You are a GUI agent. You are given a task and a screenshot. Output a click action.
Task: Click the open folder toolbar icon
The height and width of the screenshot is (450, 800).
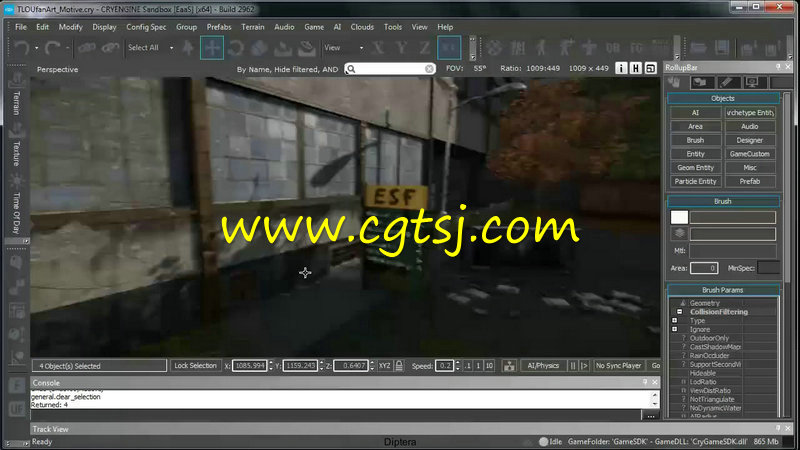point(698,48)
